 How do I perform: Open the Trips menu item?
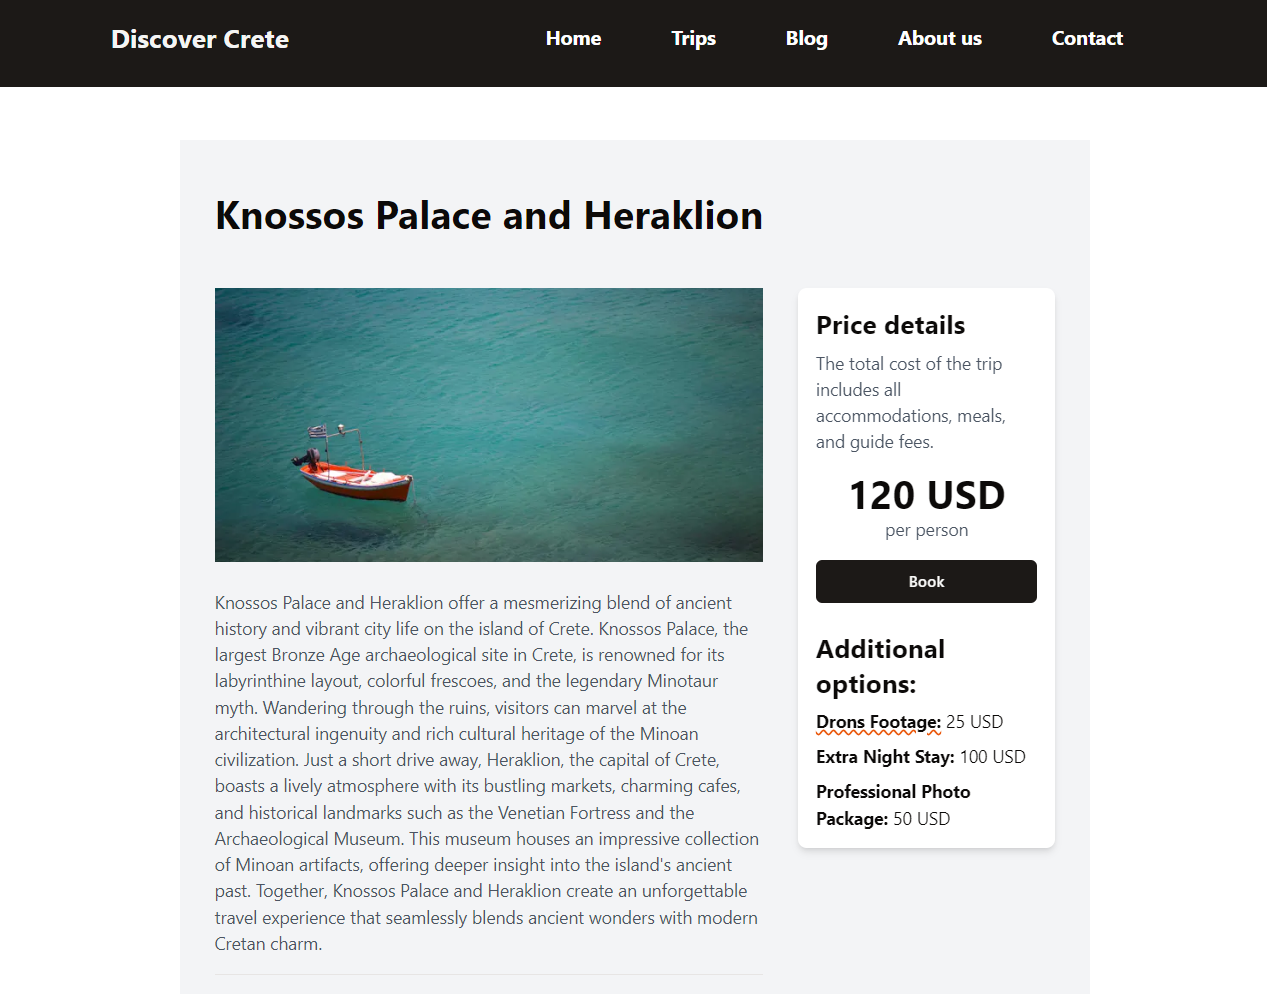coord(693,39)
